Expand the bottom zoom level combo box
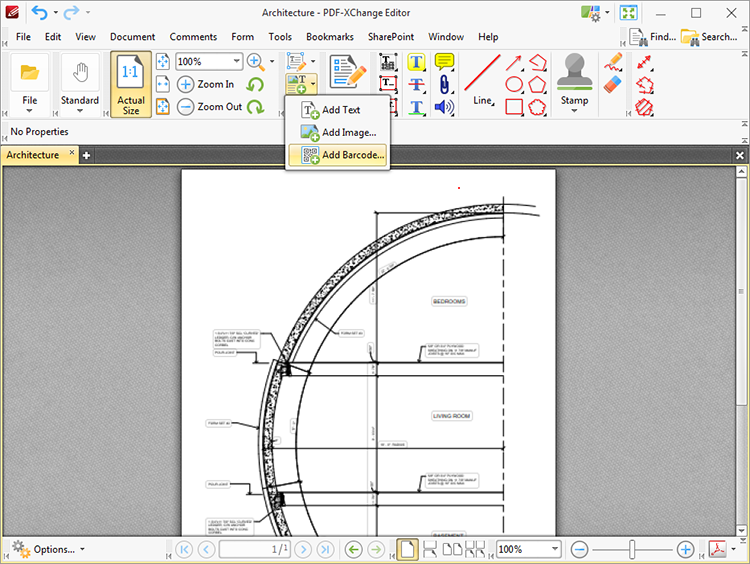This screenshot has height=564, width=750. click(x=555, y=549)
